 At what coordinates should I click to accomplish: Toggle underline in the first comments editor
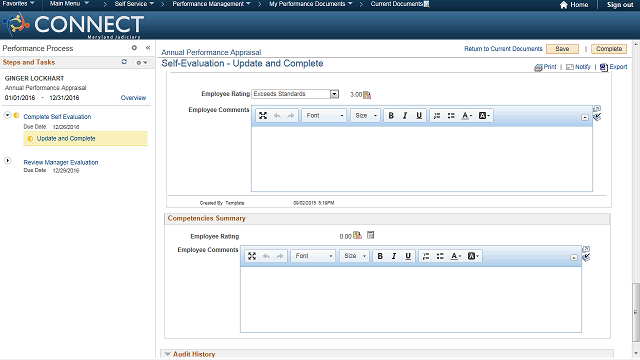(x=419, y=116)
